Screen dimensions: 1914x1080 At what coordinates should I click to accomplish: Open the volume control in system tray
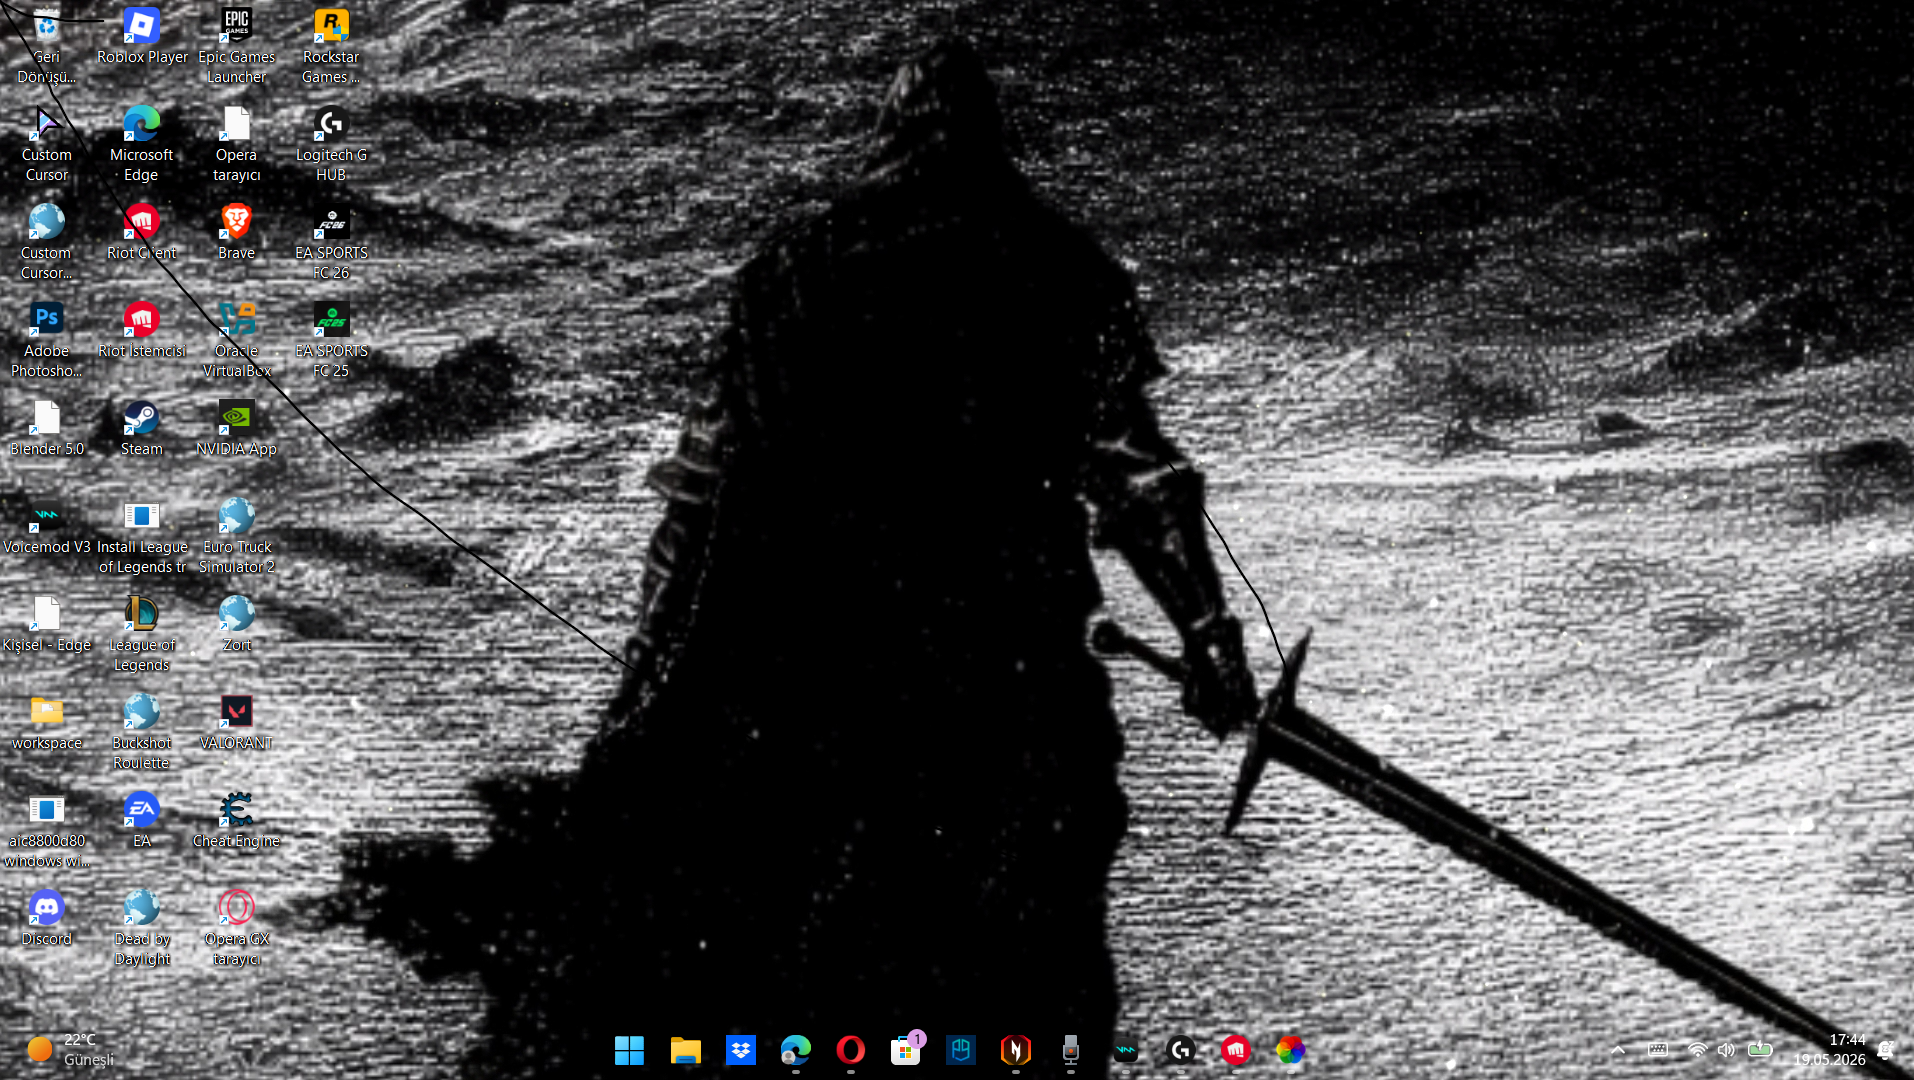click(x=1727, y=1050)
